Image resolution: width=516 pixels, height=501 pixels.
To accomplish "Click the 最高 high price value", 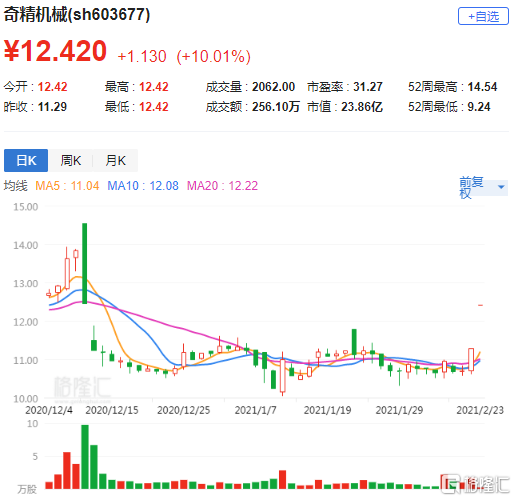I will (154, 87).
